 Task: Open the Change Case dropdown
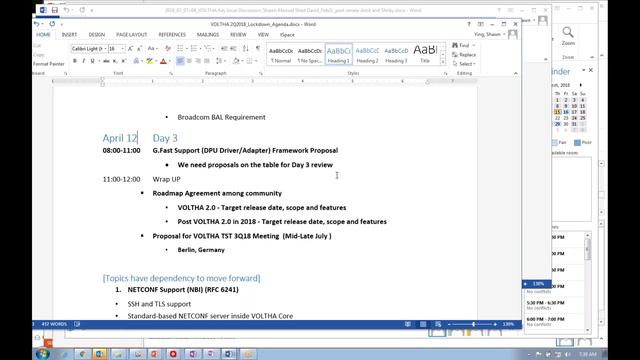[152, 49]
